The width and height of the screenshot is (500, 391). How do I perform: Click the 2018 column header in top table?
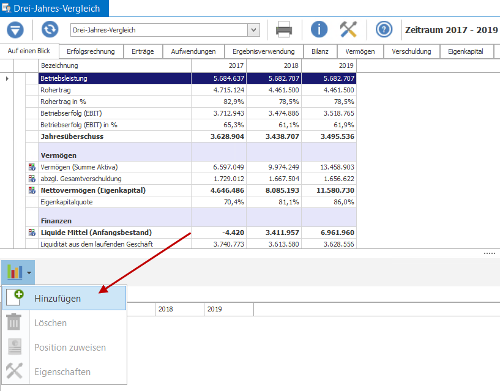[274, 66]
